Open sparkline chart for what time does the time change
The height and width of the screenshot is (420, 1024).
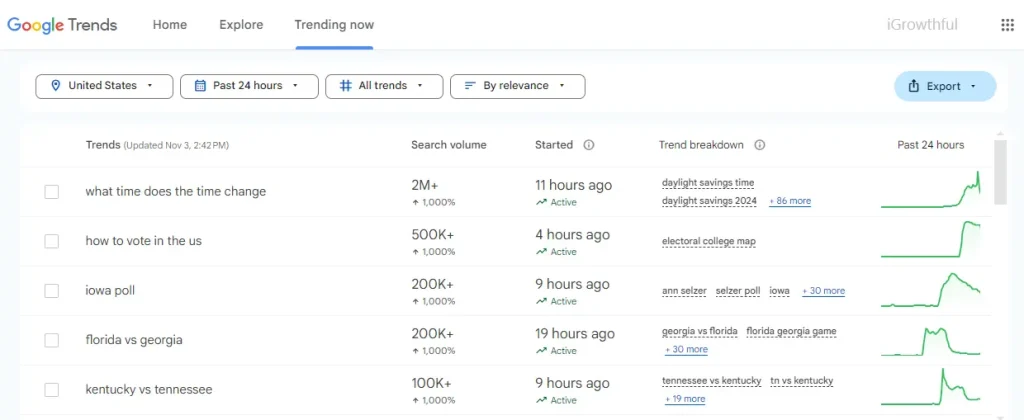[931, 190]
